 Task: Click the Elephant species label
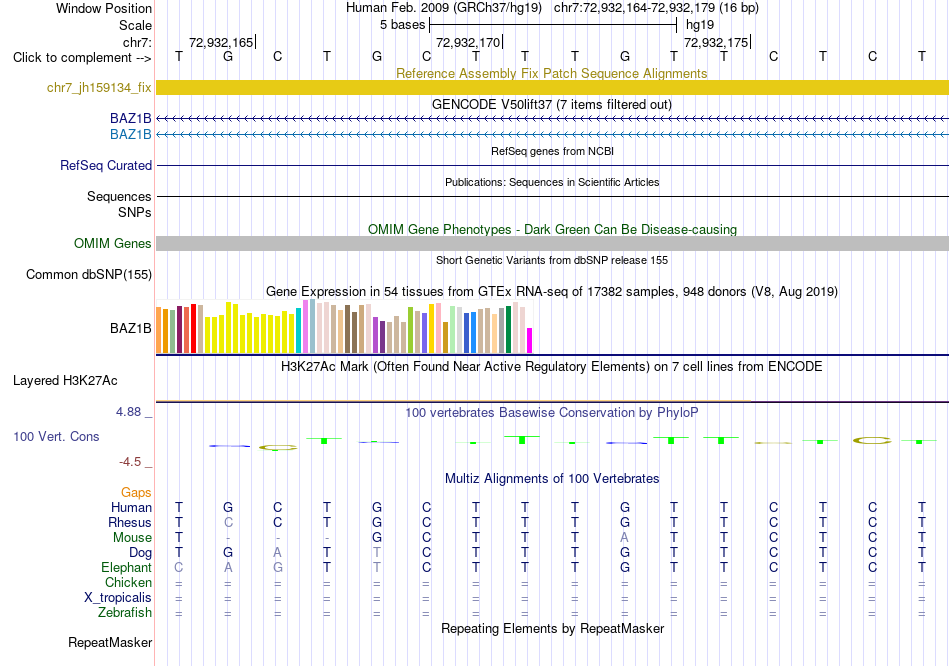pyautogui.click(x=126, y=568)
